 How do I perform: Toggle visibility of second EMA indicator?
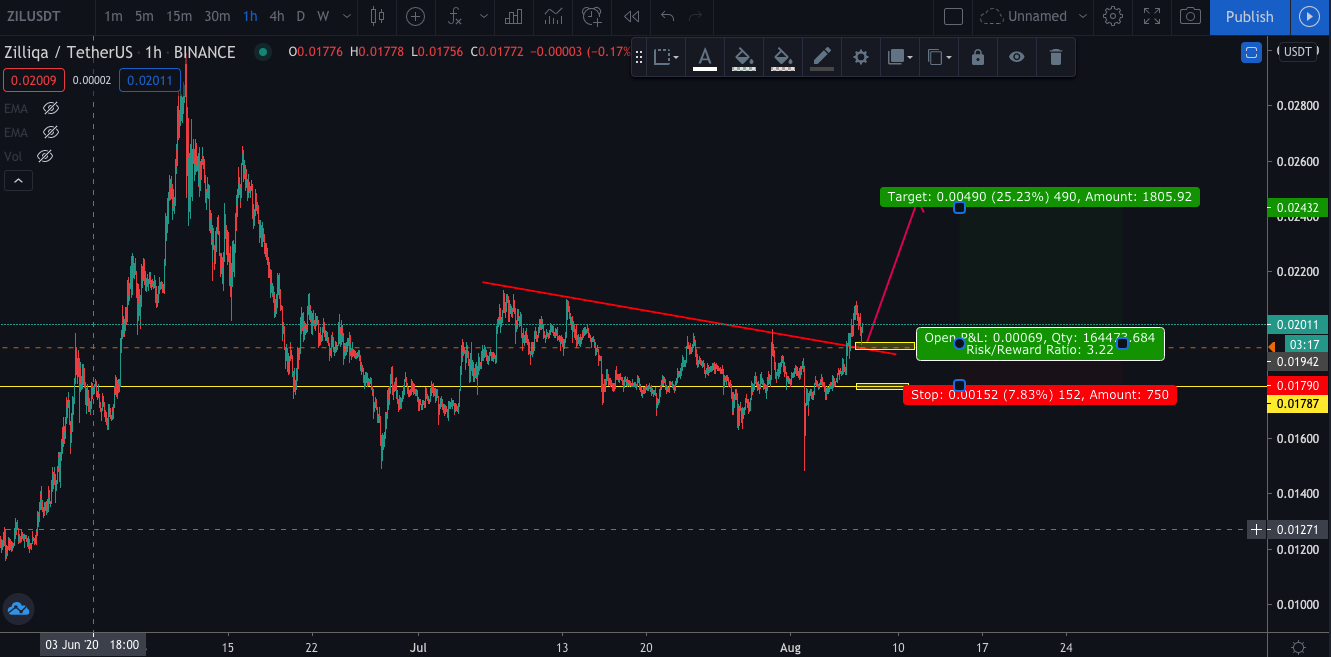coord(51,132)
